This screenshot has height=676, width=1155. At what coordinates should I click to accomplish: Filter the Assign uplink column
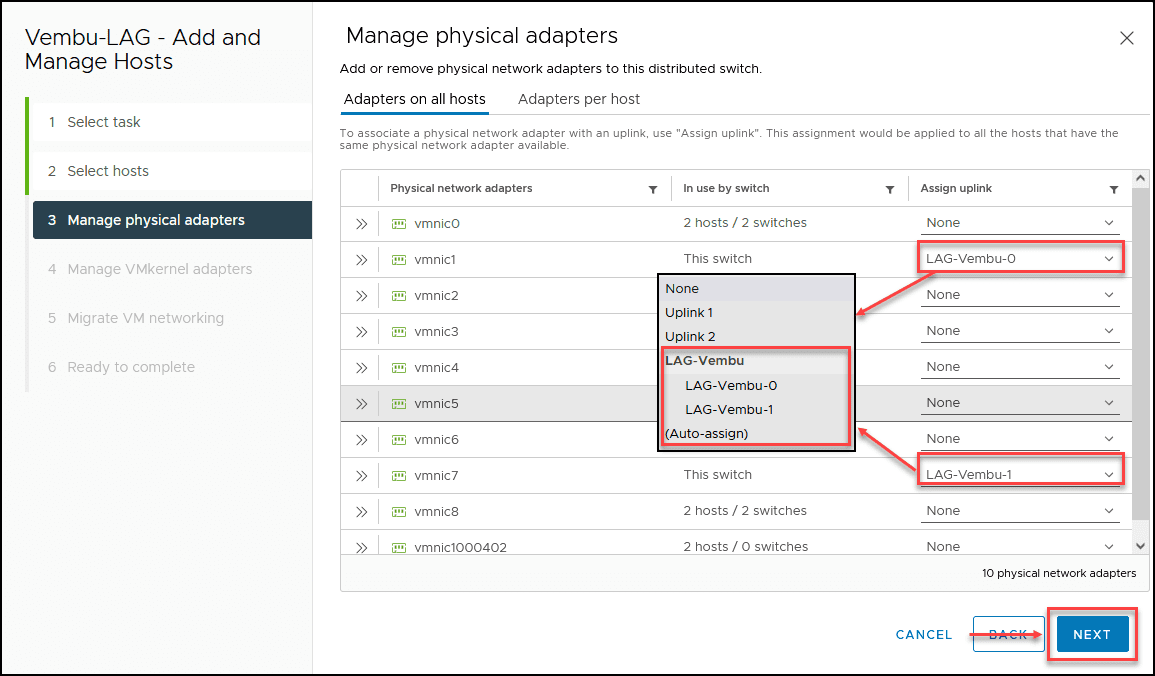pyautogui.click(x=1114, y=189)
